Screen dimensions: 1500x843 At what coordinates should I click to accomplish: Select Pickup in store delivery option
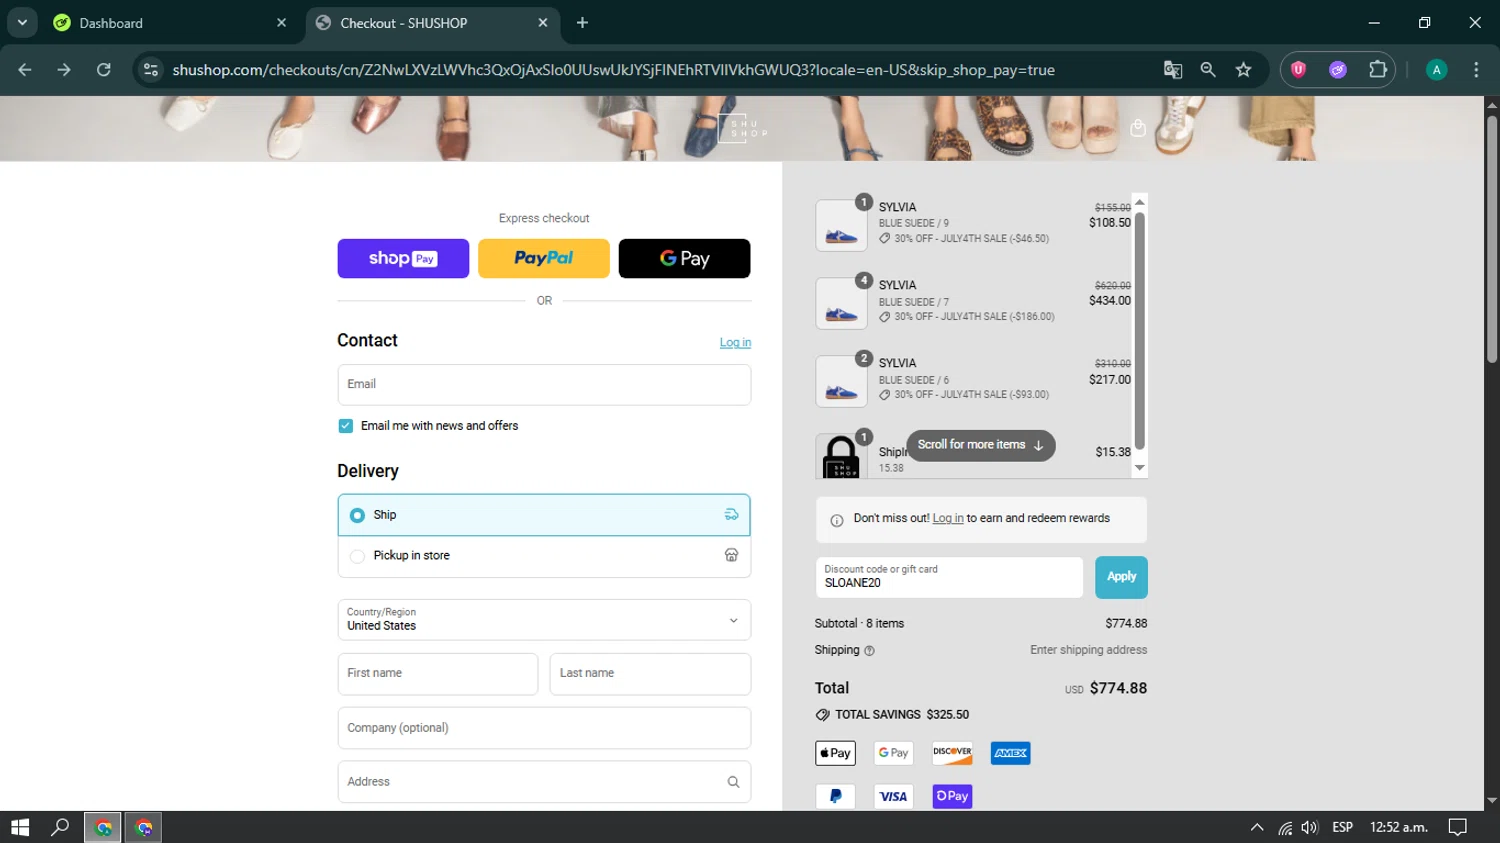[x=544, y=556]
